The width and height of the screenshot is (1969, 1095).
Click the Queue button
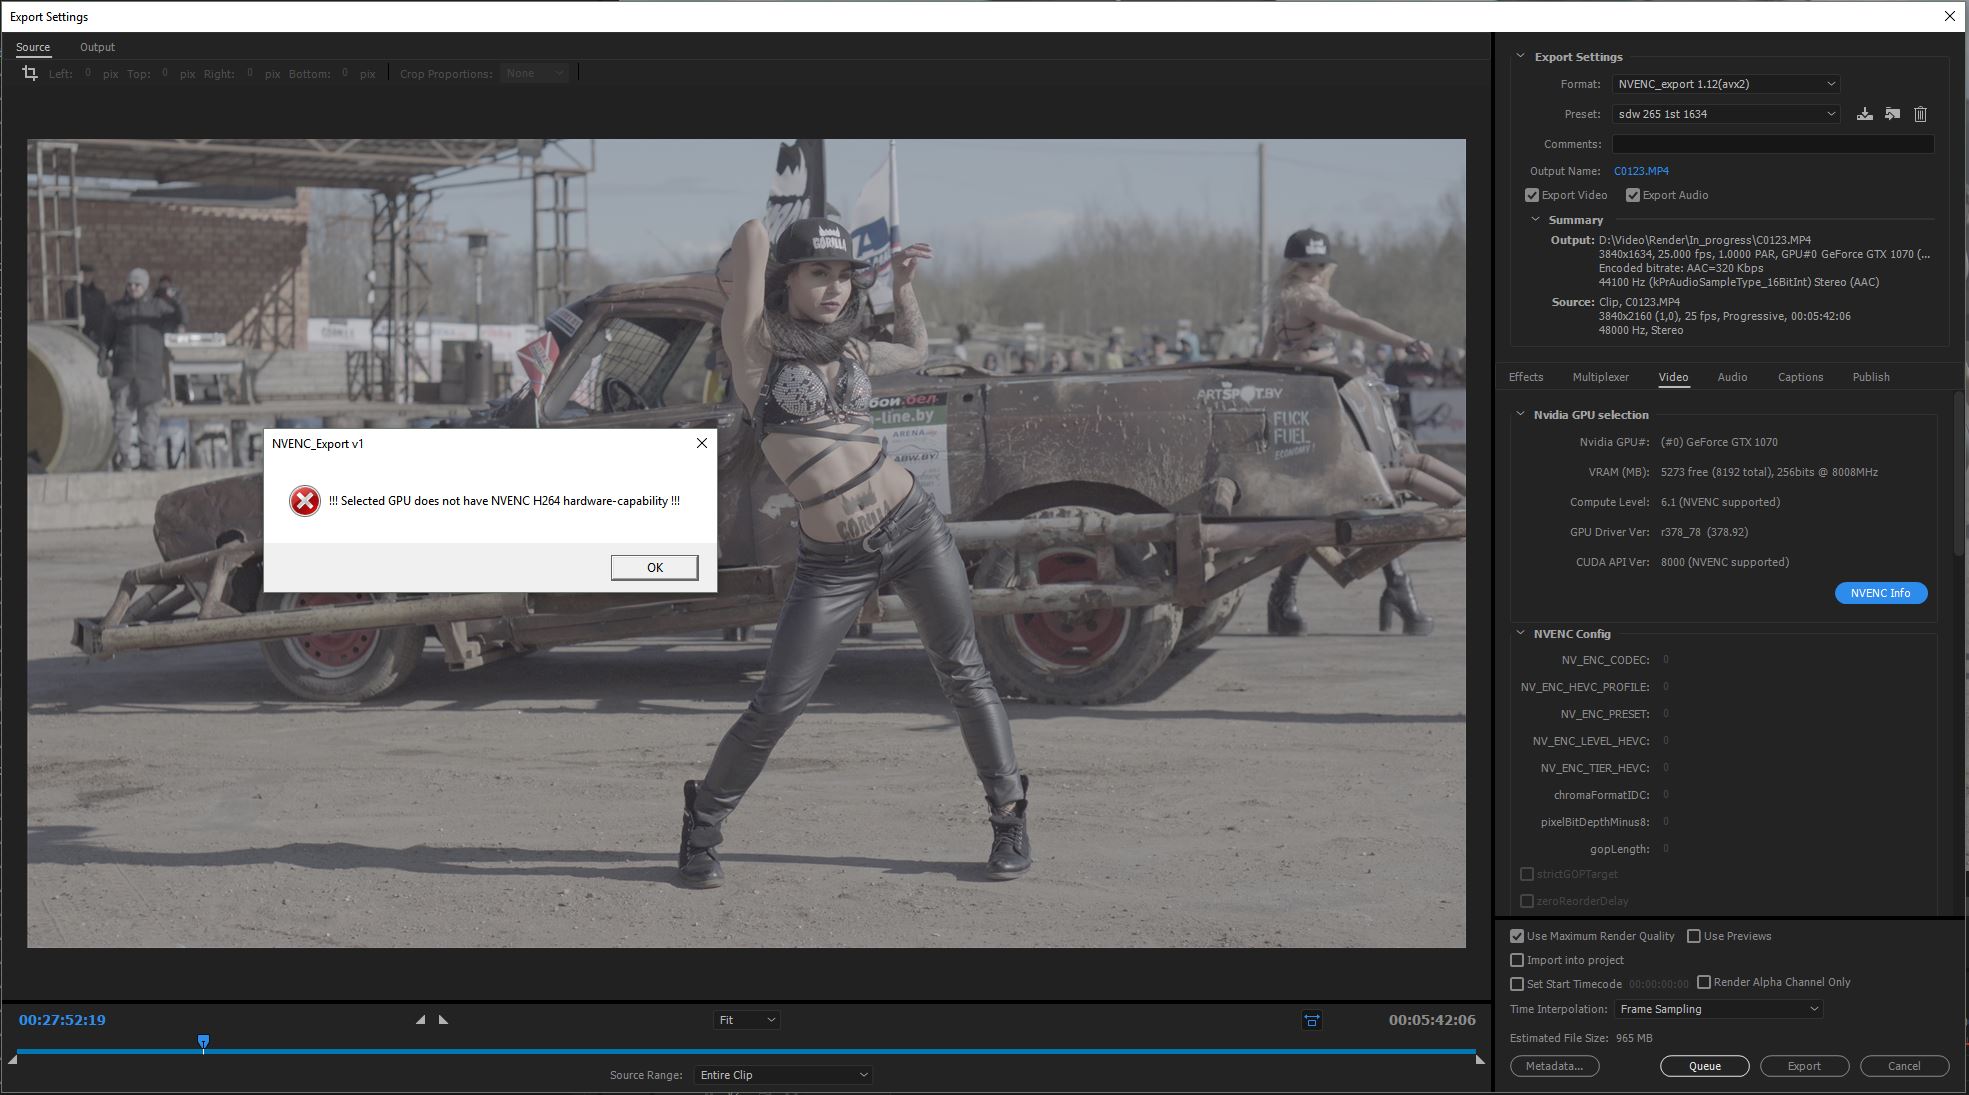point(1704,1066)
